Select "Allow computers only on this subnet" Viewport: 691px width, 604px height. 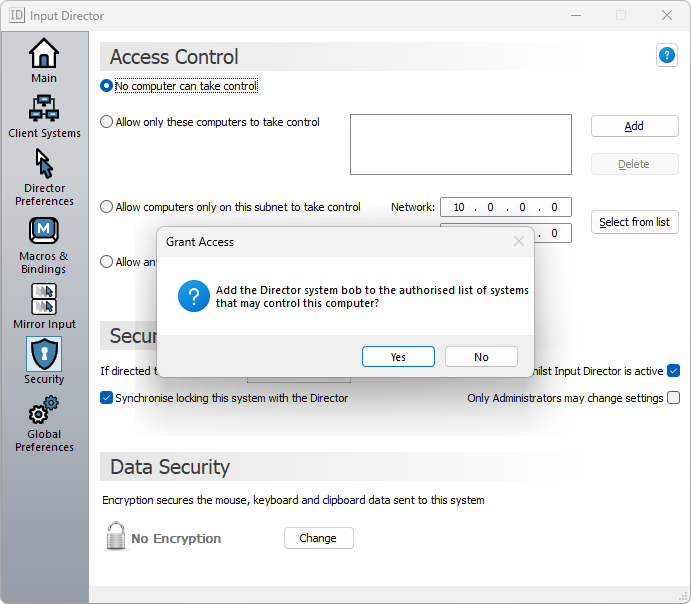click(107, 207)
